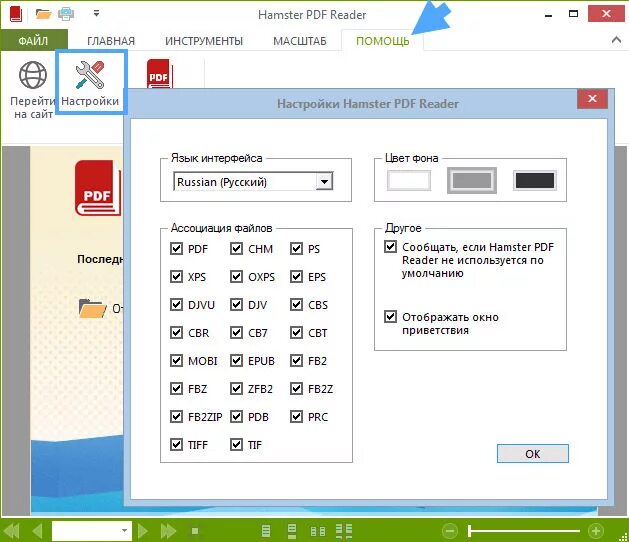Uncheck the CBT file association

coord(296,333)
